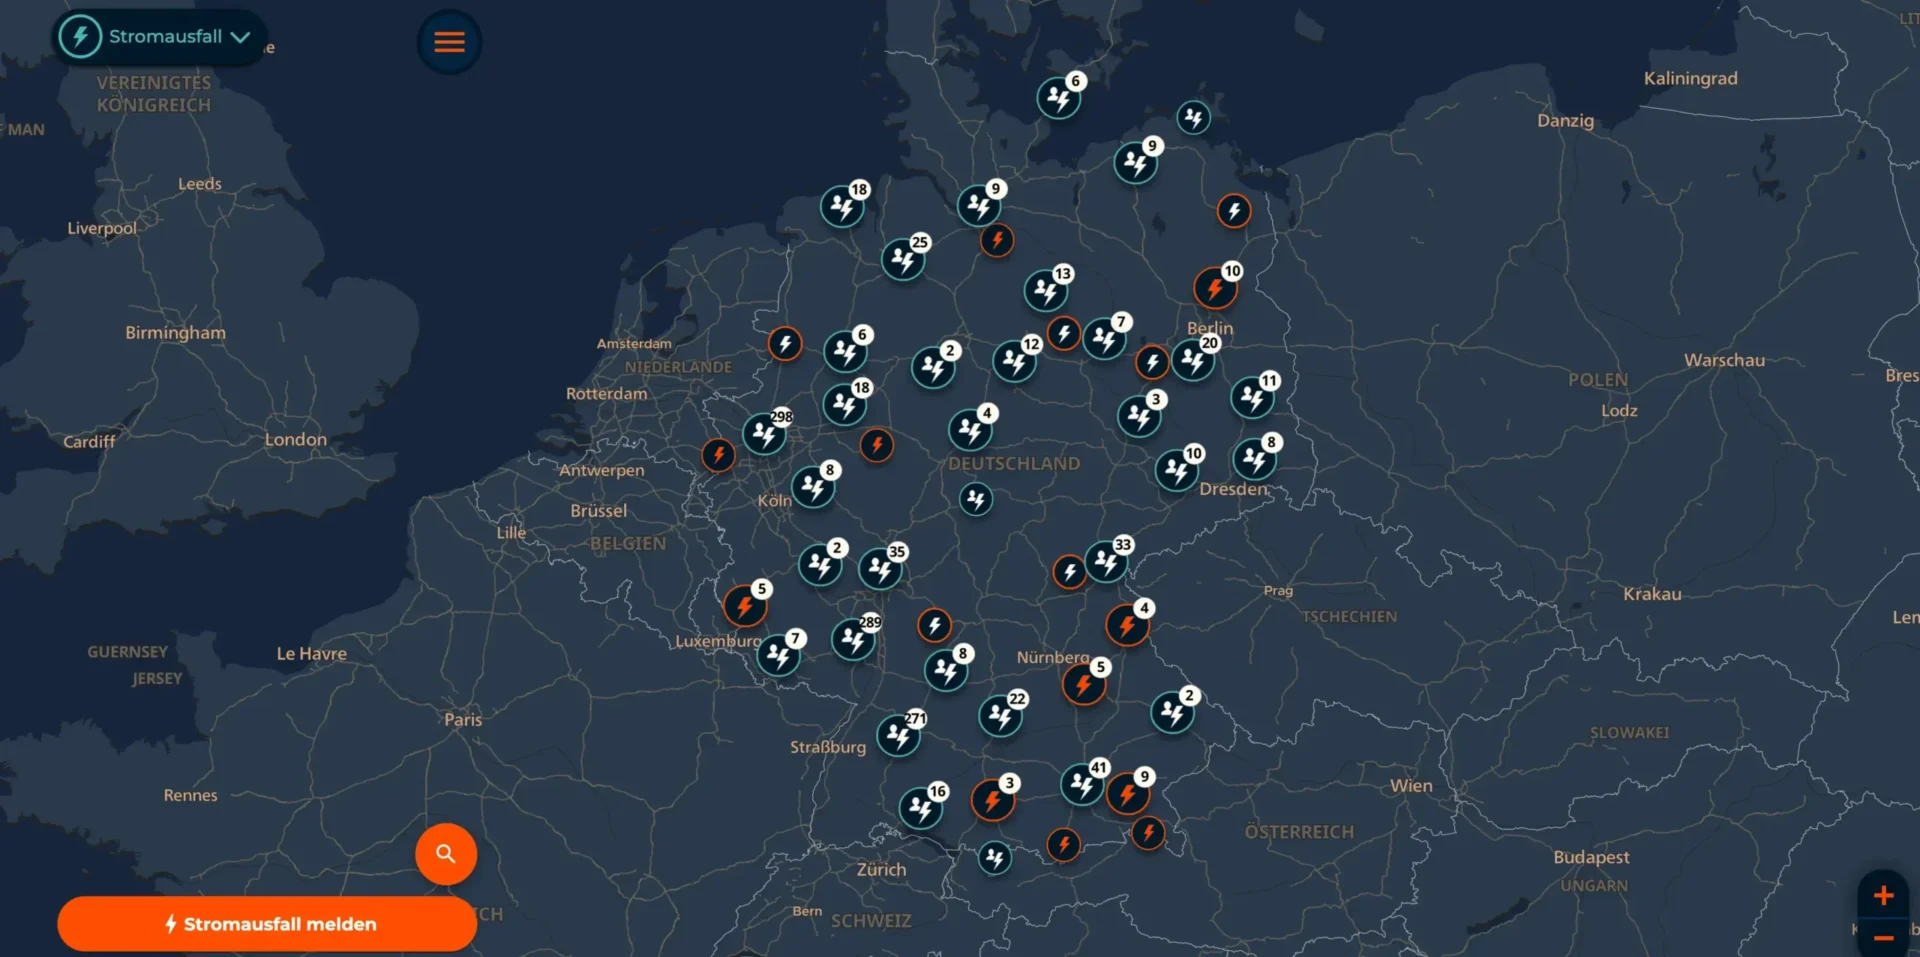The width and height of the screenshot is (1920, 957).
Task: Select the orange flash marker labeled 5 near Luxemburg
Action: [x=744, y=605]
